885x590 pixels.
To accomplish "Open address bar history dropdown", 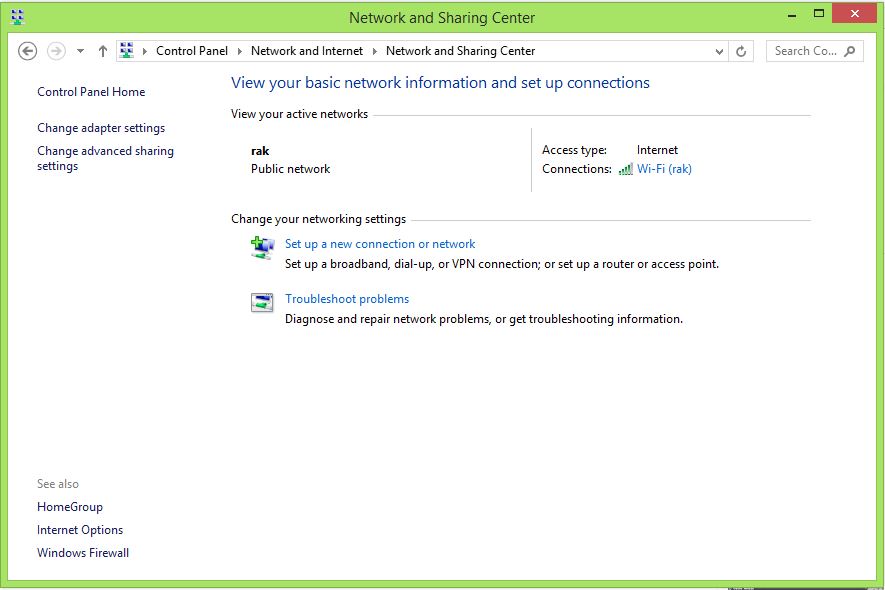I will pos(719,51).
